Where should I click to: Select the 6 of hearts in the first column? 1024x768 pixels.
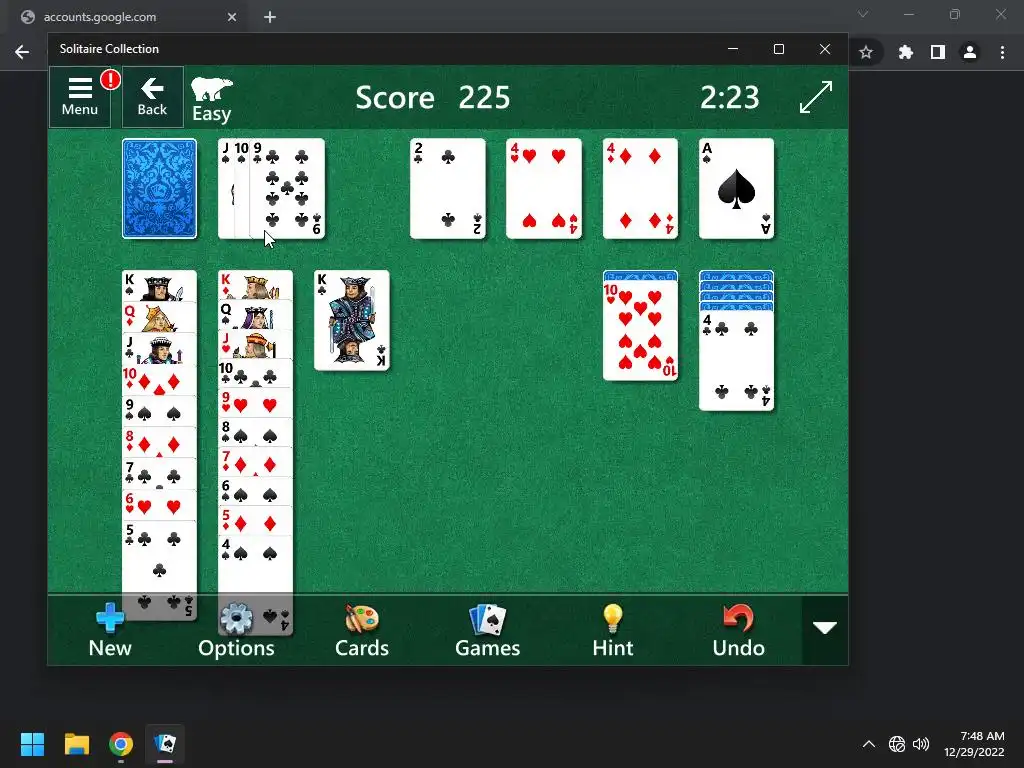coord(159,505)
